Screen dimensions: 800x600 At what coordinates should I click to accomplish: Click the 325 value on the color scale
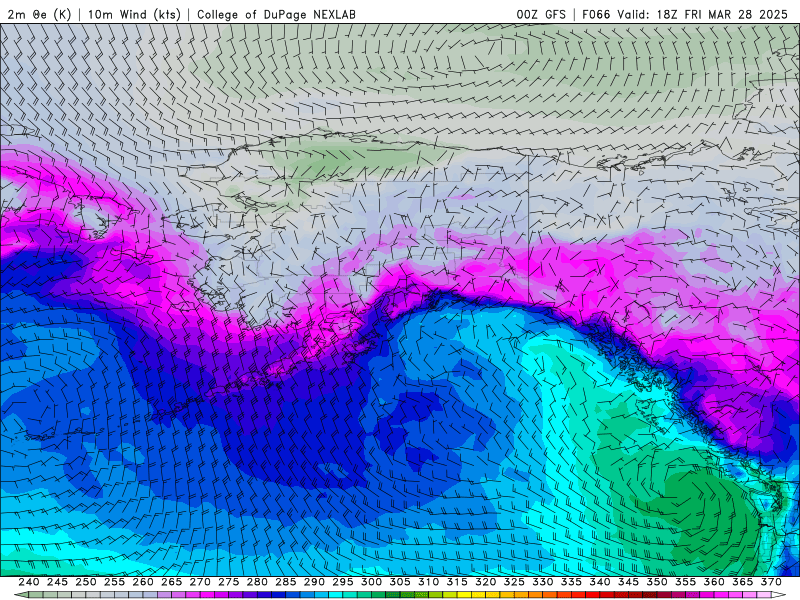click(514, 582)
